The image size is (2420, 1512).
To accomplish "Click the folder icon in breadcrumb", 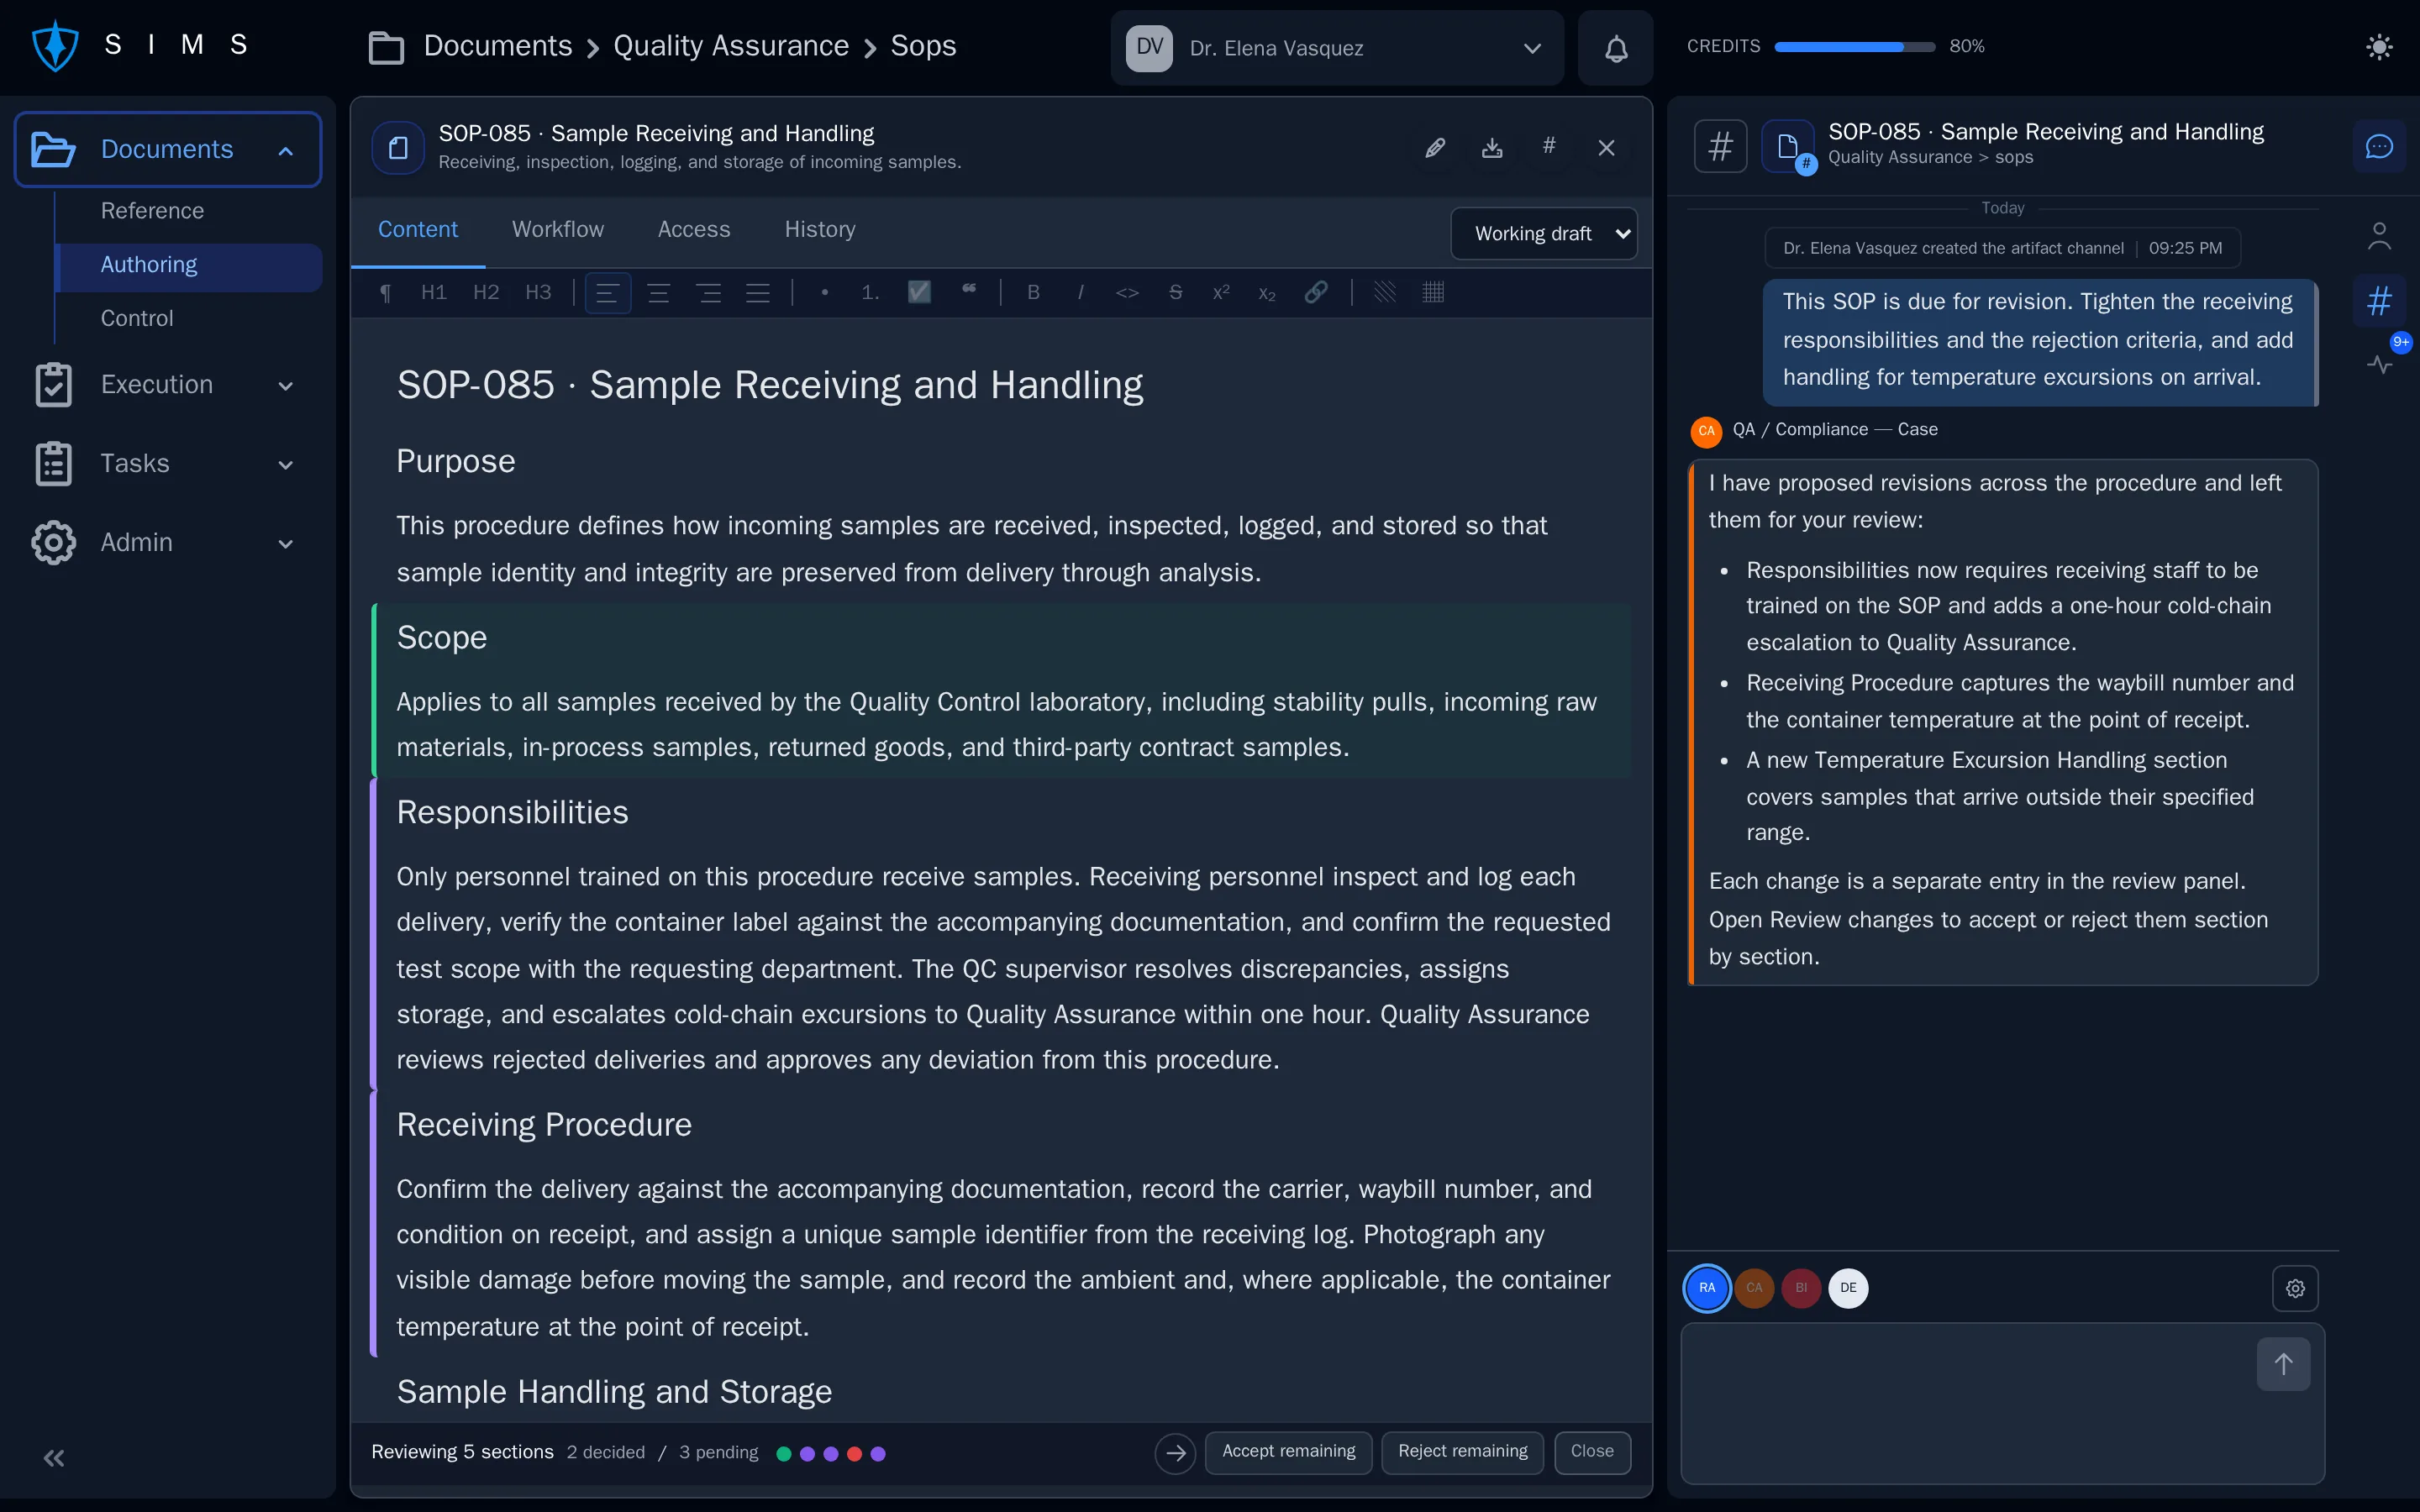I will (386, 47).
